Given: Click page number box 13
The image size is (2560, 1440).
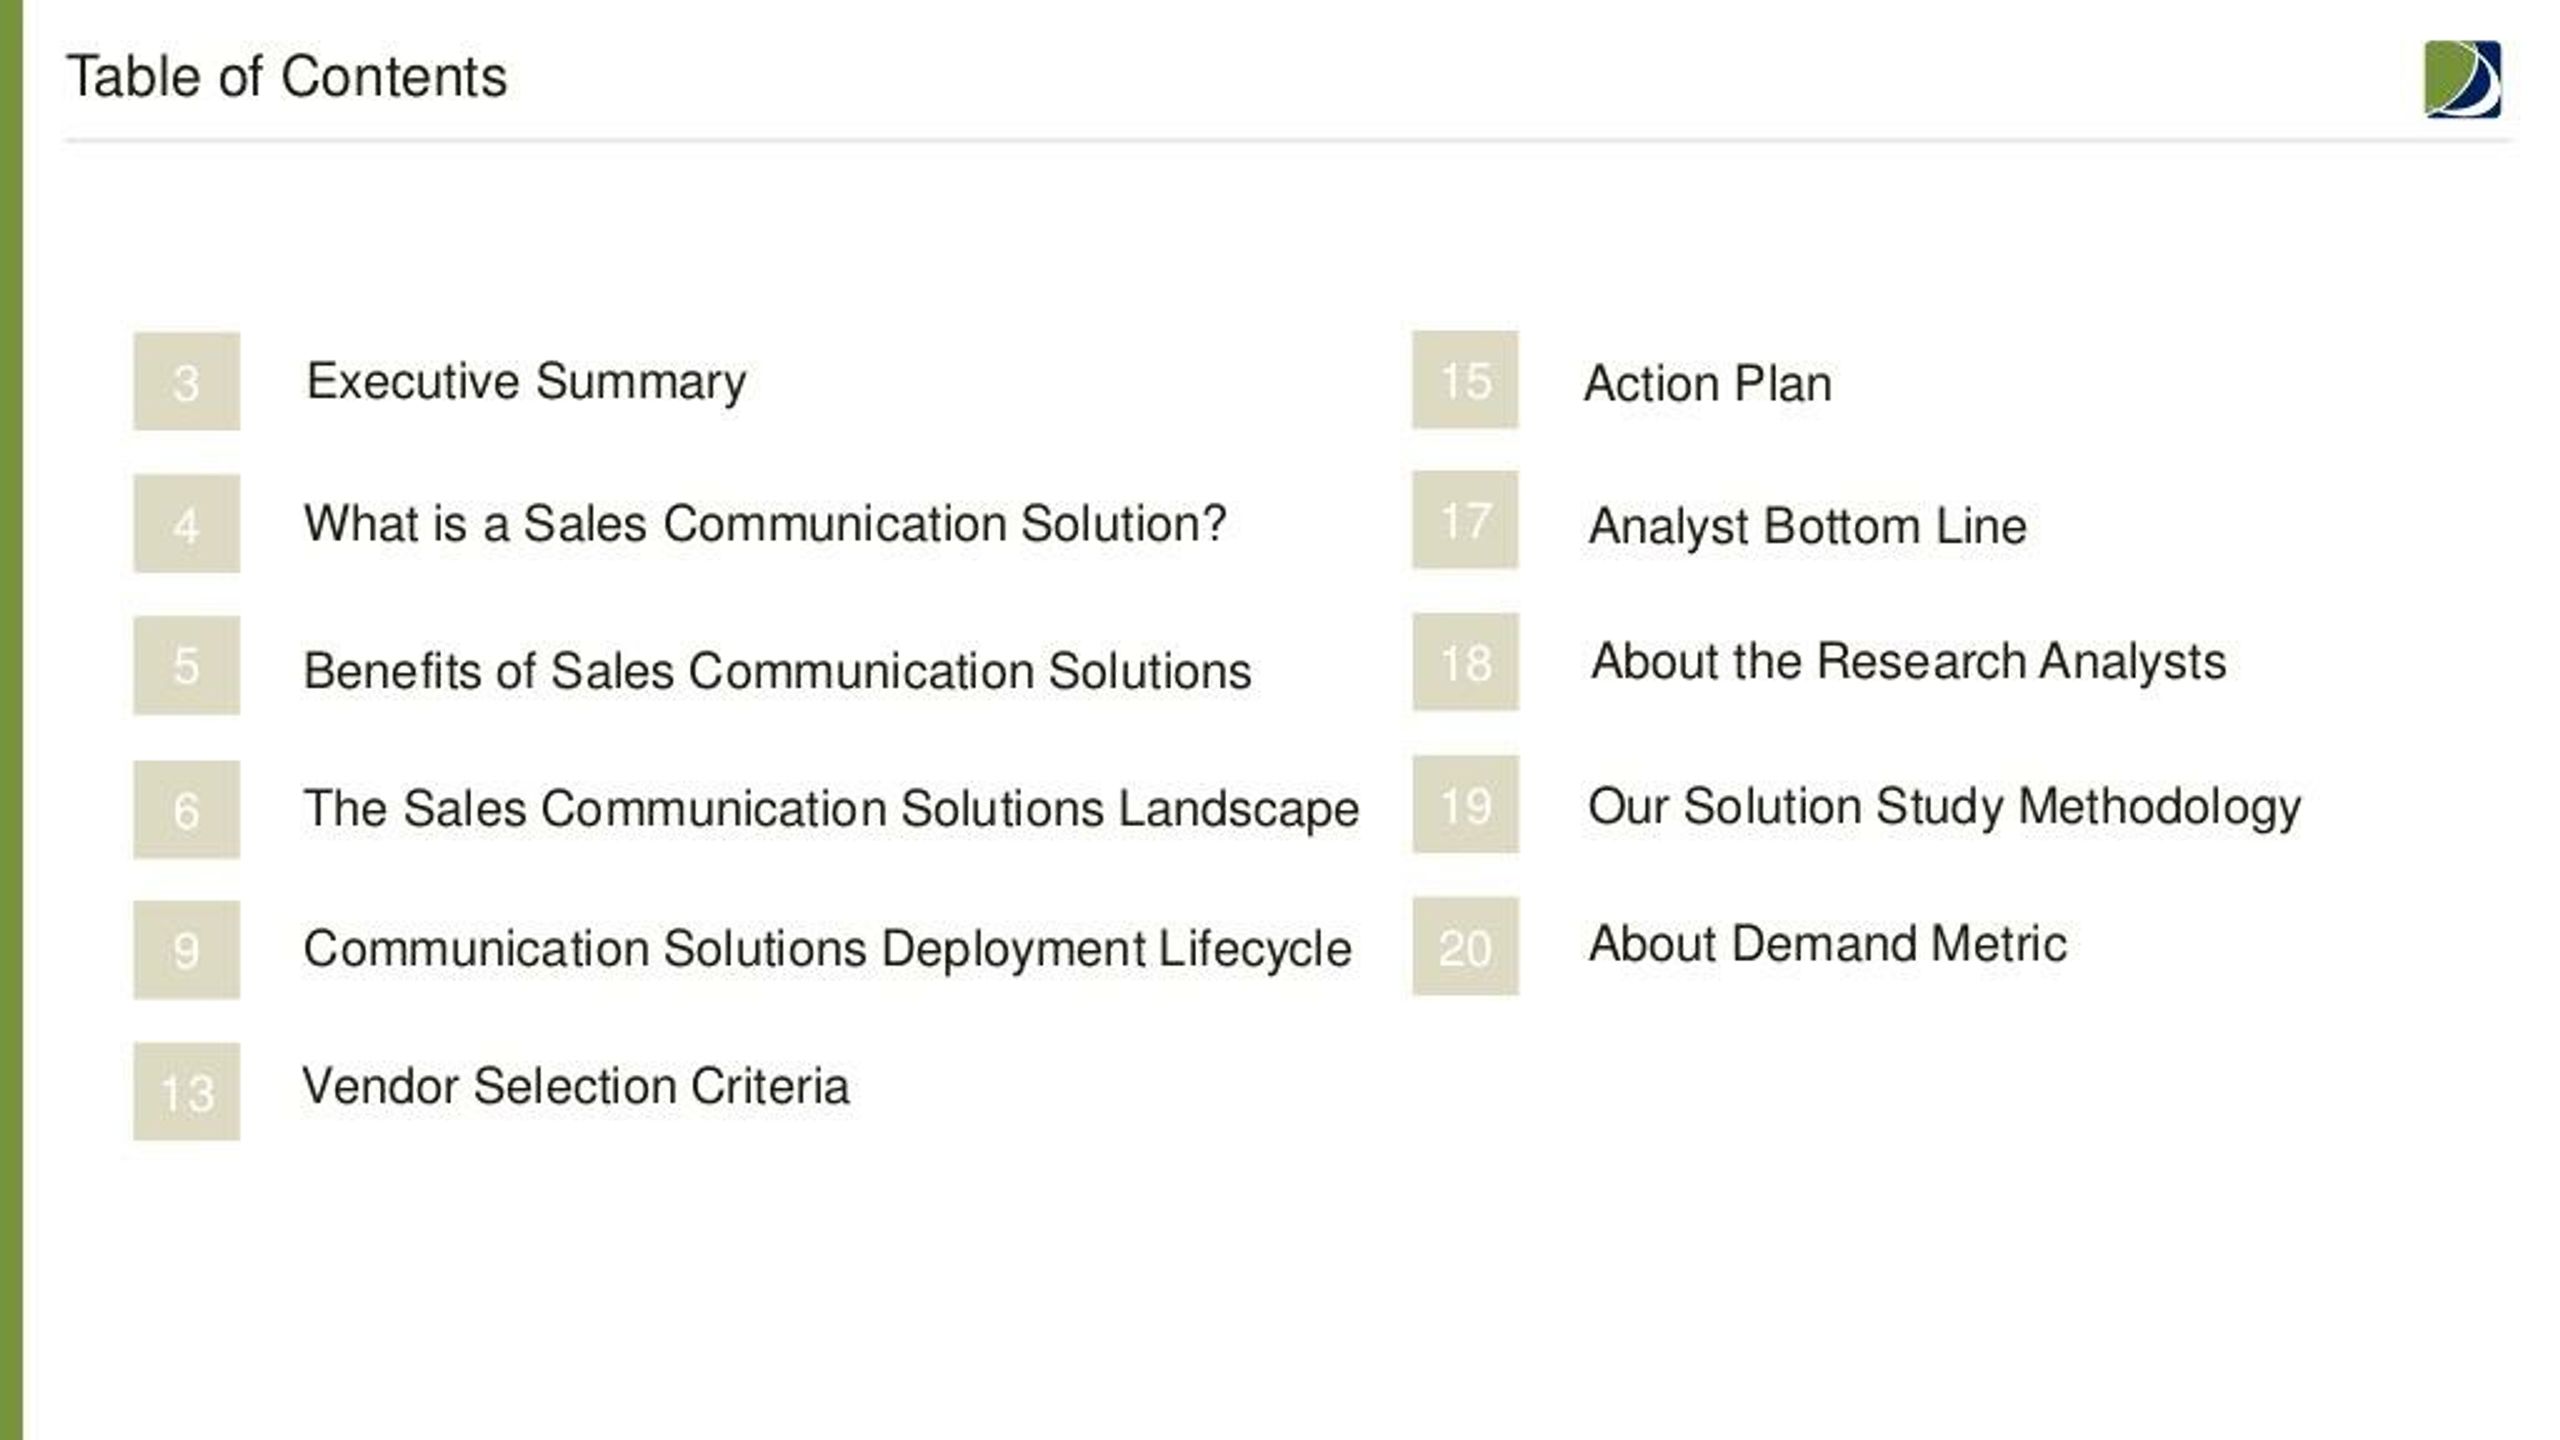Looking at the screenshot, I should coord(187,1091).
